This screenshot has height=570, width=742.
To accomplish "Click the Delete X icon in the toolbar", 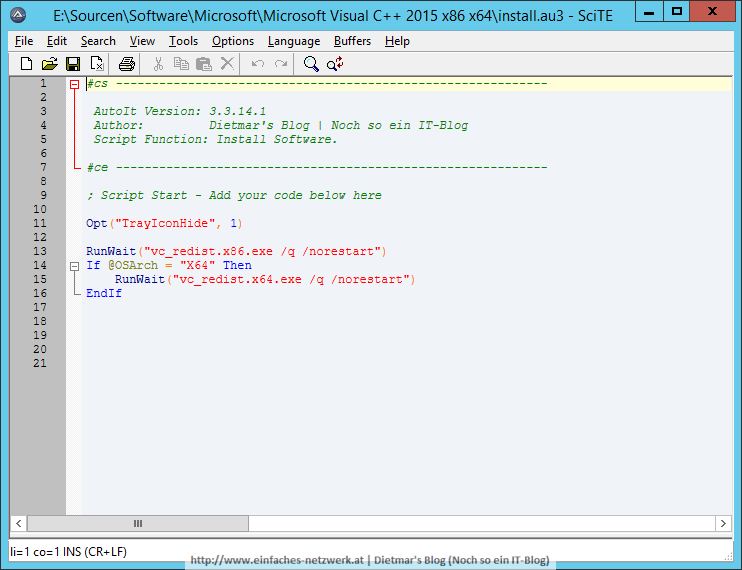I will (x=227, y=63).
